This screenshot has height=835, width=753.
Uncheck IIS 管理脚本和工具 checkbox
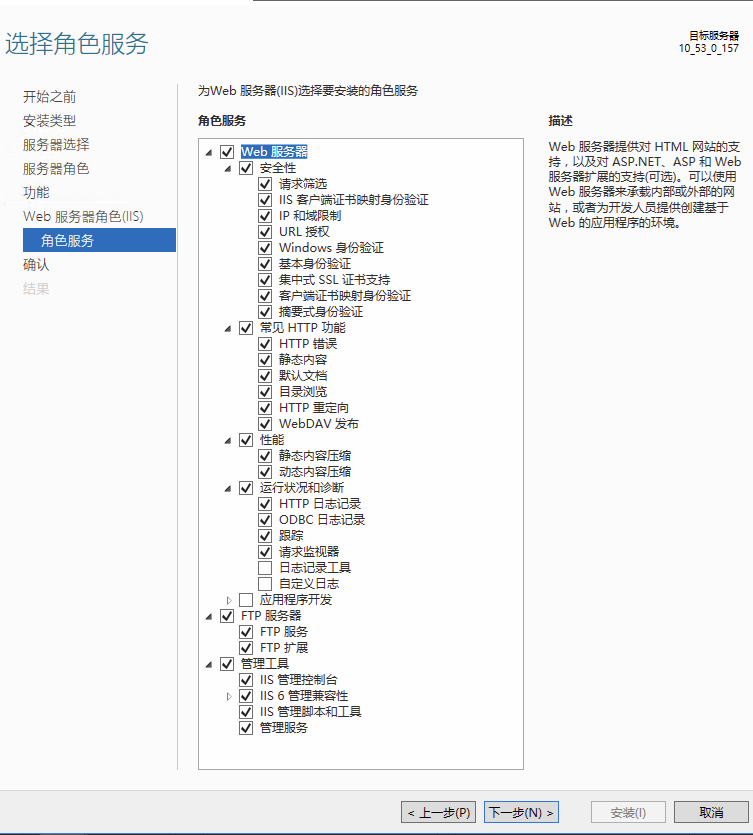click(246, 712)
